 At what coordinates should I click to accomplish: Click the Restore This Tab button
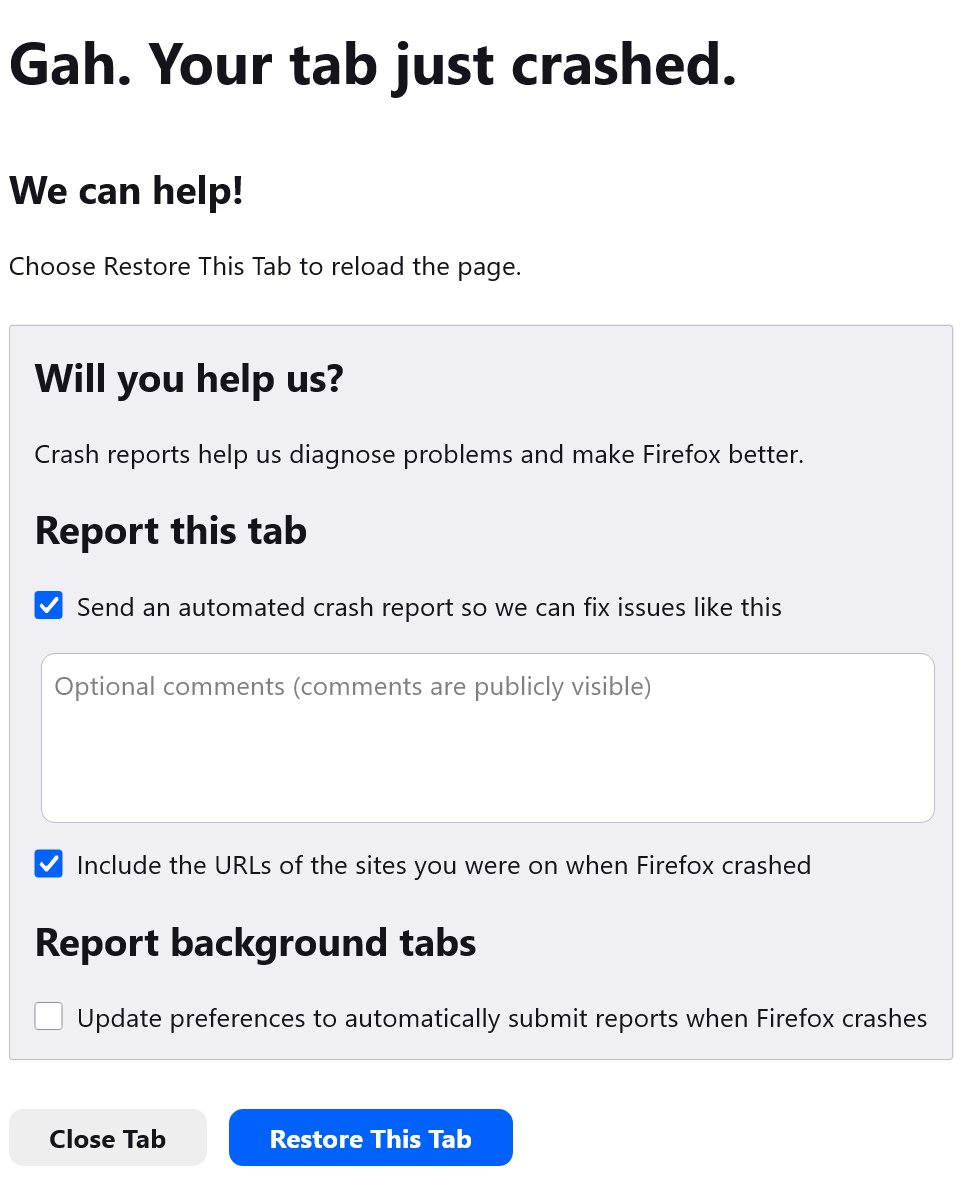pos(370,1138)
